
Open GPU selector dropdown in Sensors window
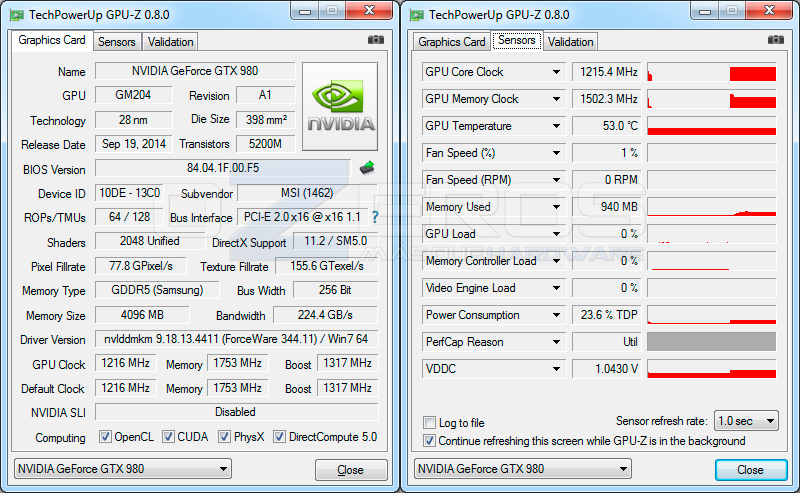click(x=523, y=469)
